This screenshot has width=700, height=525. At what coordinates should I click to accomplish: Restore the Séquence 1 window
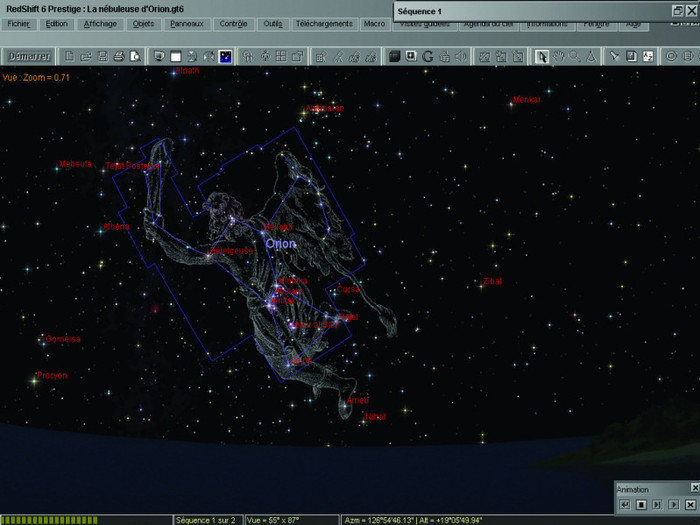point(678,11)
